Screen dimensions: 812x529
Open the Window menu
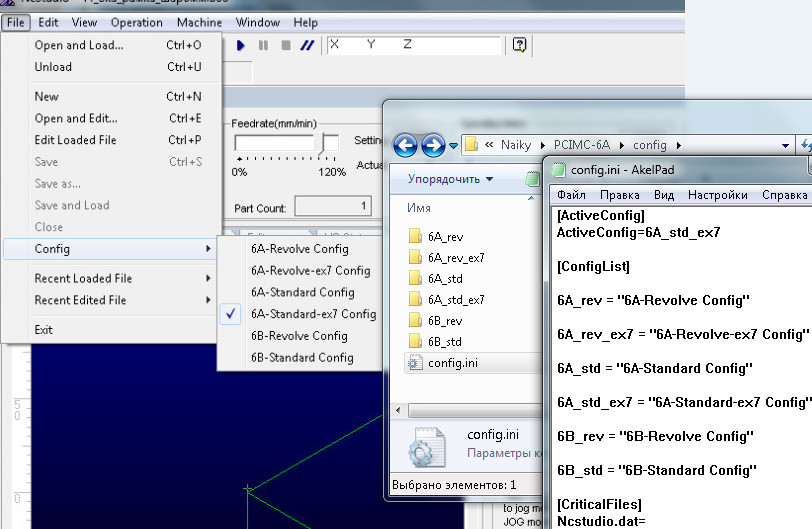(x=258, y=23)
